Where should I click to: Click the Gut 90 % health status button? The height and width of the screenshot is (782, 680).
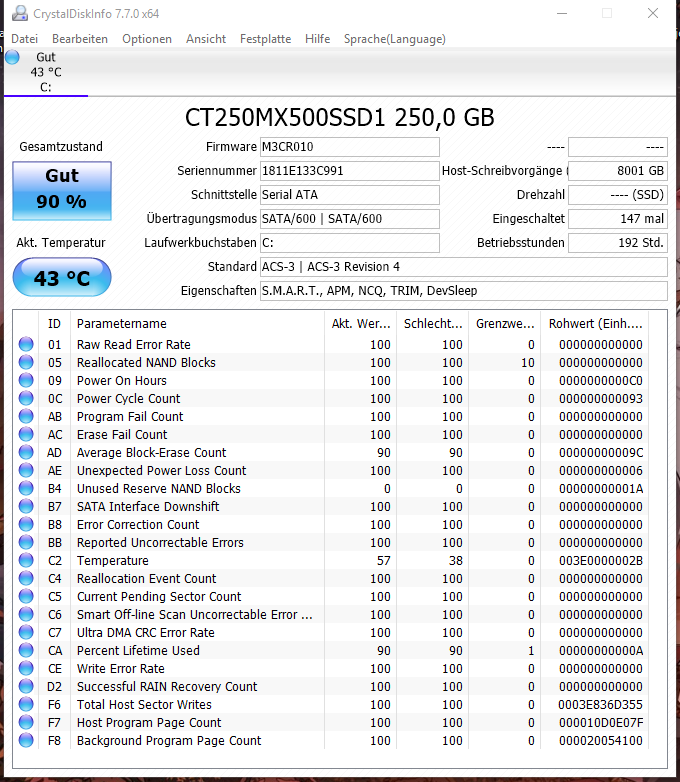click(x=62, y=191)
